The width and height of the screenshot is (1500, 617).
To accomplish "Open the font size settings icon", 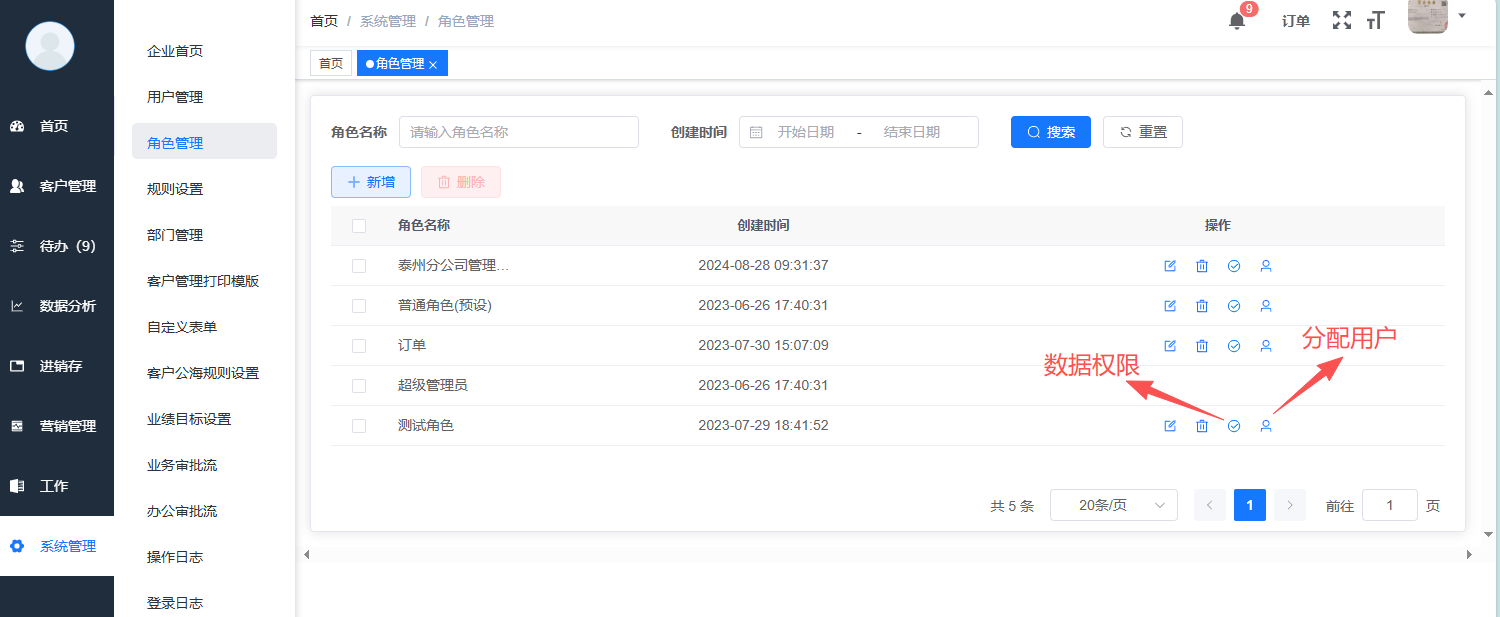I will 1376,20.
